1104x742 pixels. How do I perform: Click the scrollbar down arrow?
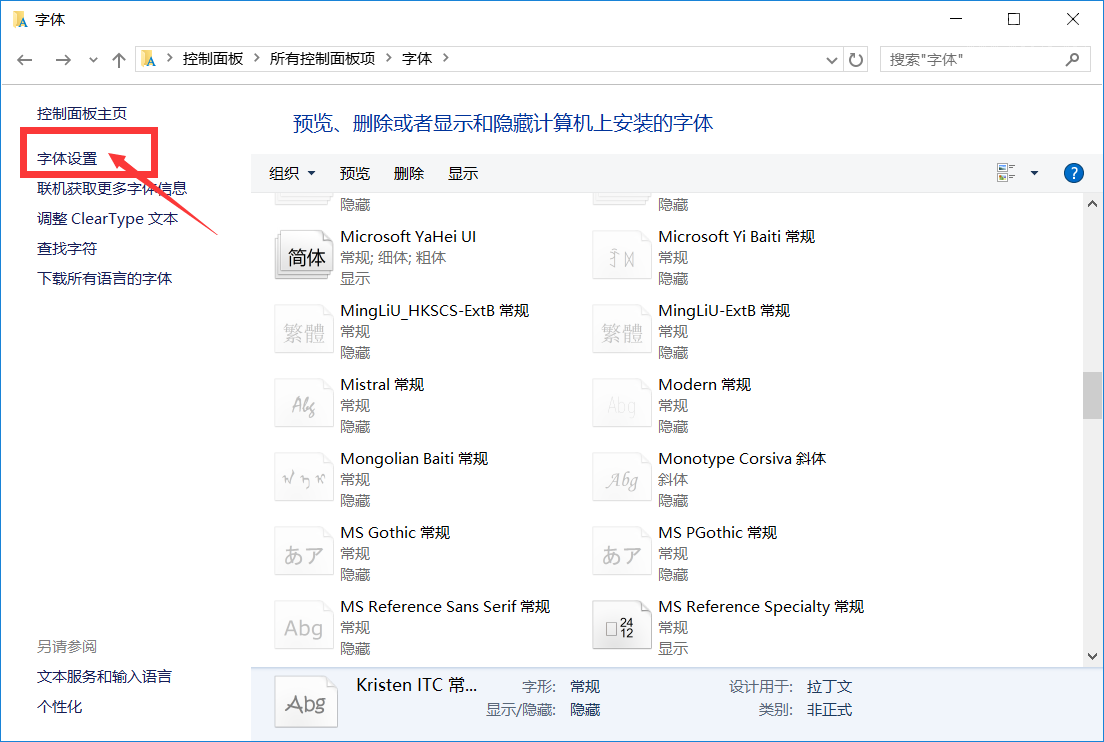point(1092,656)
